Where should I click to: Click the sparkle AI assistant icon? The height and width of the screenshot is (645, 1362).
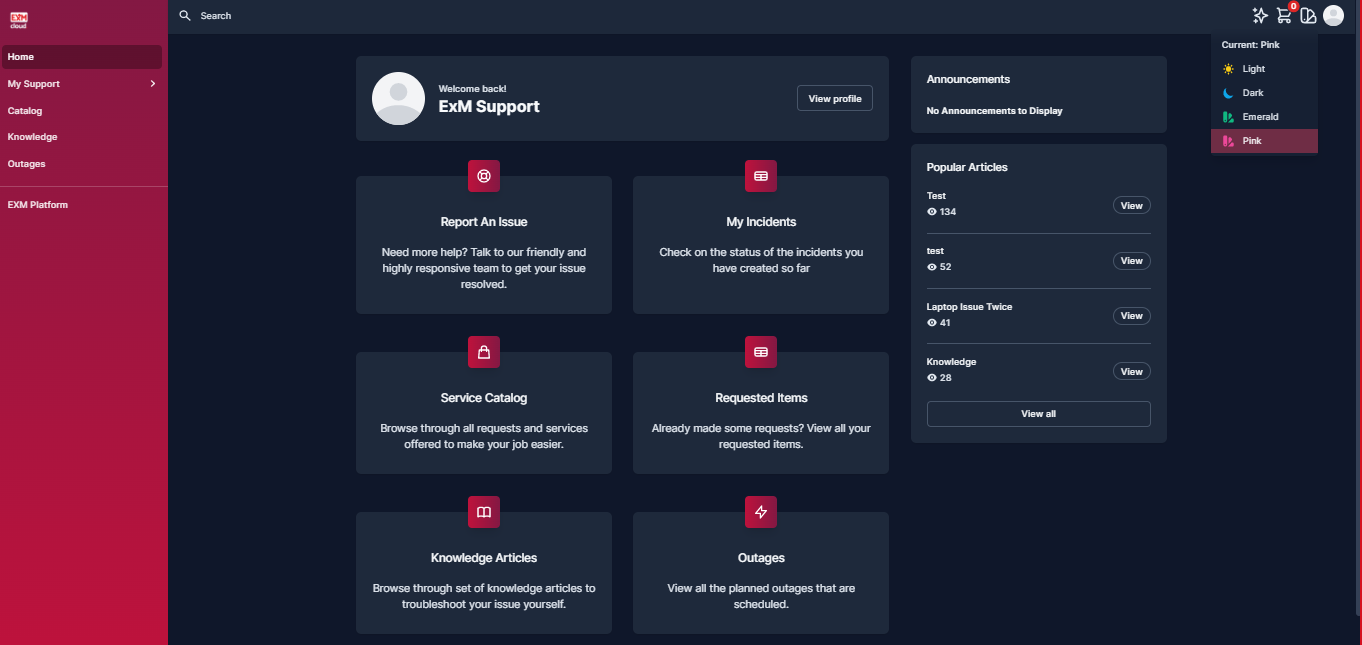(1260, 16)
